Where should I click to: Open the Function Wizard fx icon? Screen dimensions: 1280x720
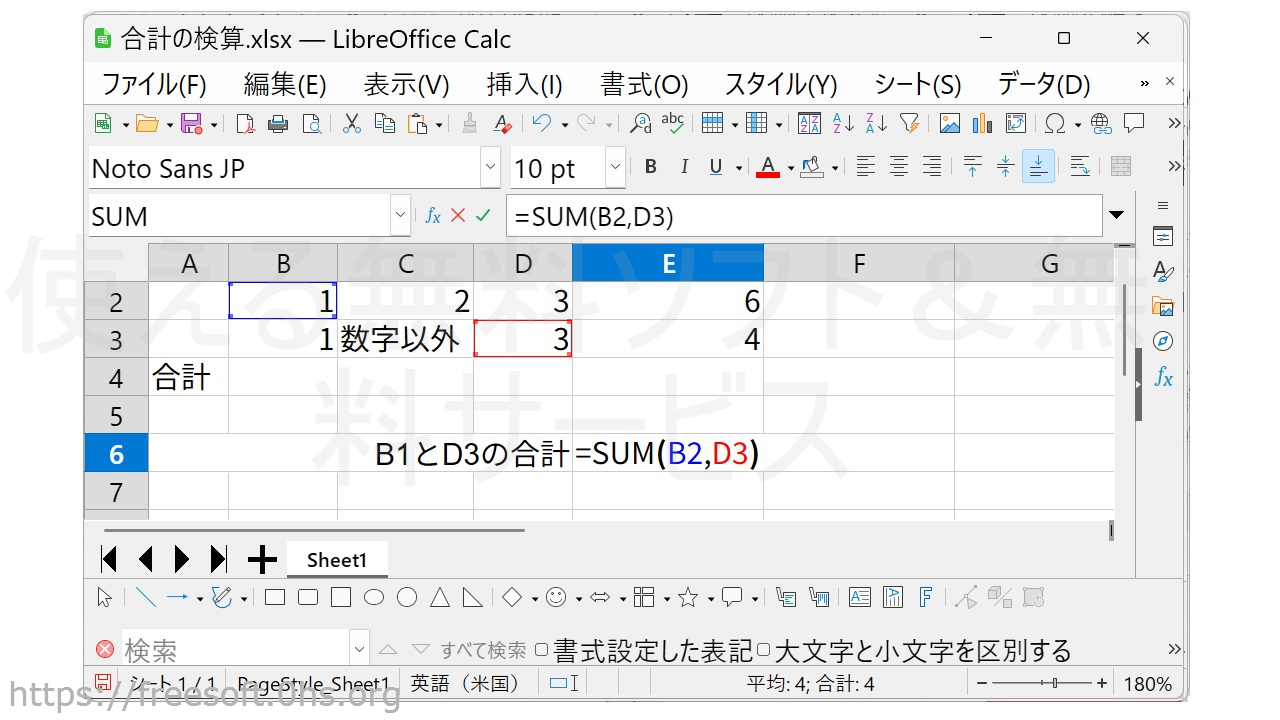coord(433,216)
